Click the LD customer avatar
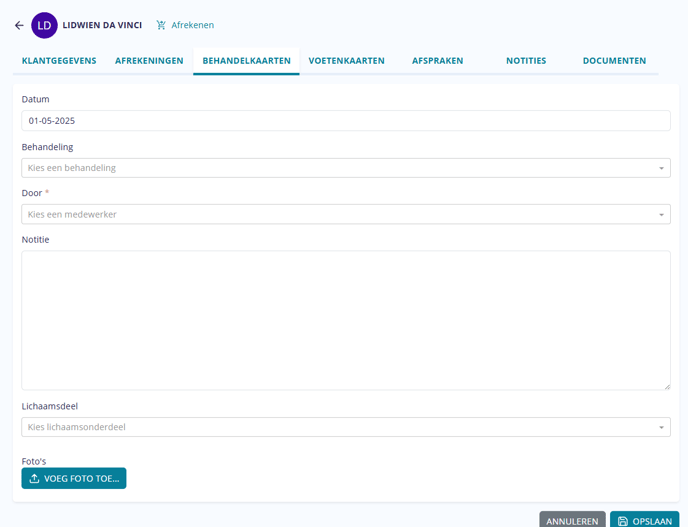688x527 pixels. point(44,25)
